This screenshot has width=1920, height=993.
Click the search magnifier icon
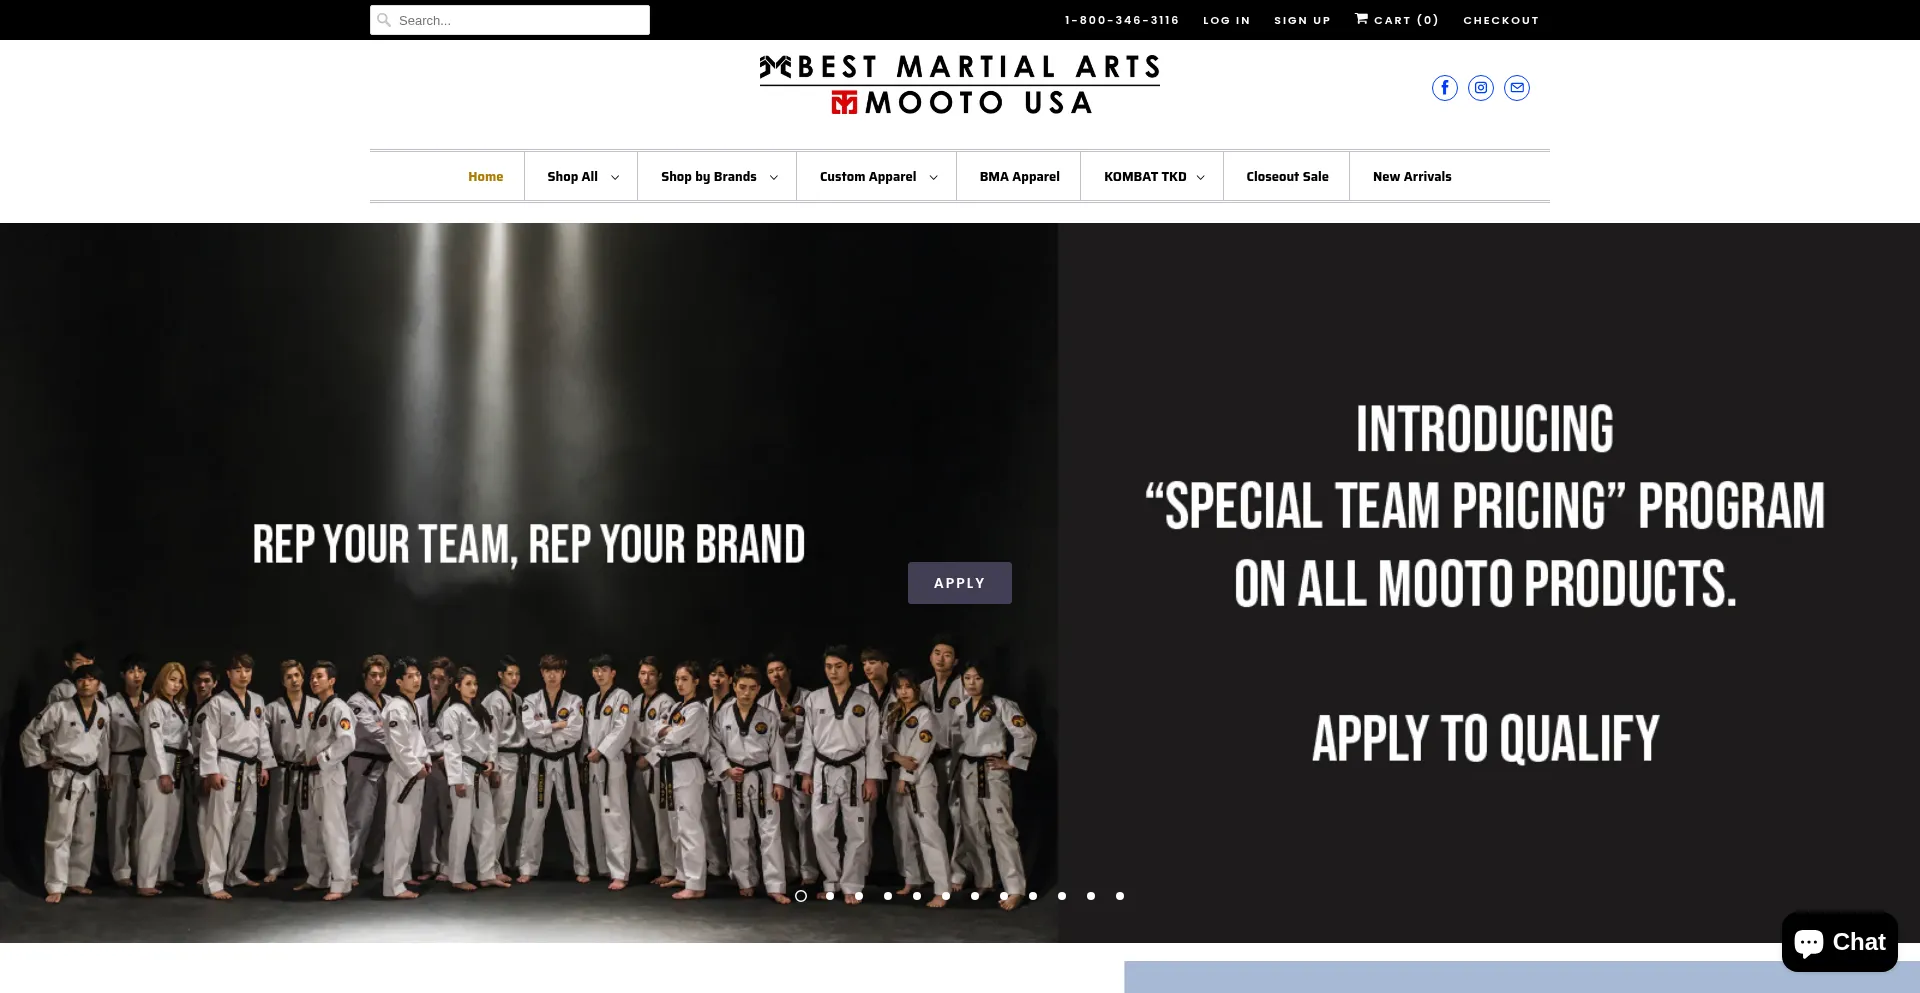(x=384, y=20)
